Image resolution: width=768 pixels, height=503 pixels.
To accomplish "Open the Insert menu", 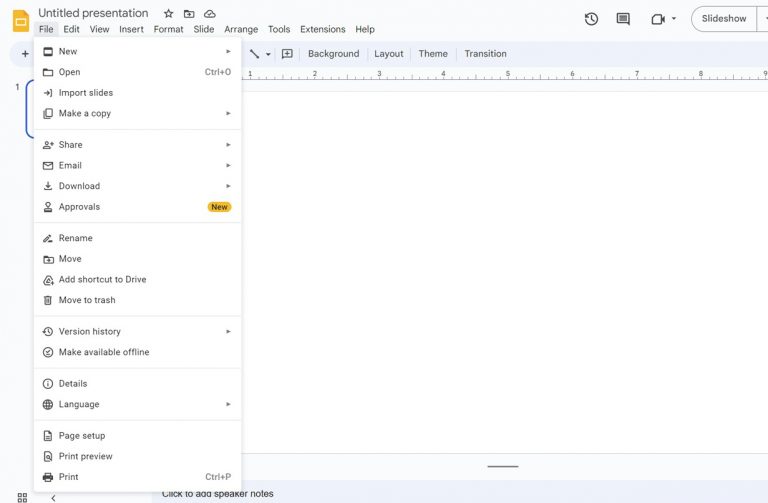I will point(131,29).
